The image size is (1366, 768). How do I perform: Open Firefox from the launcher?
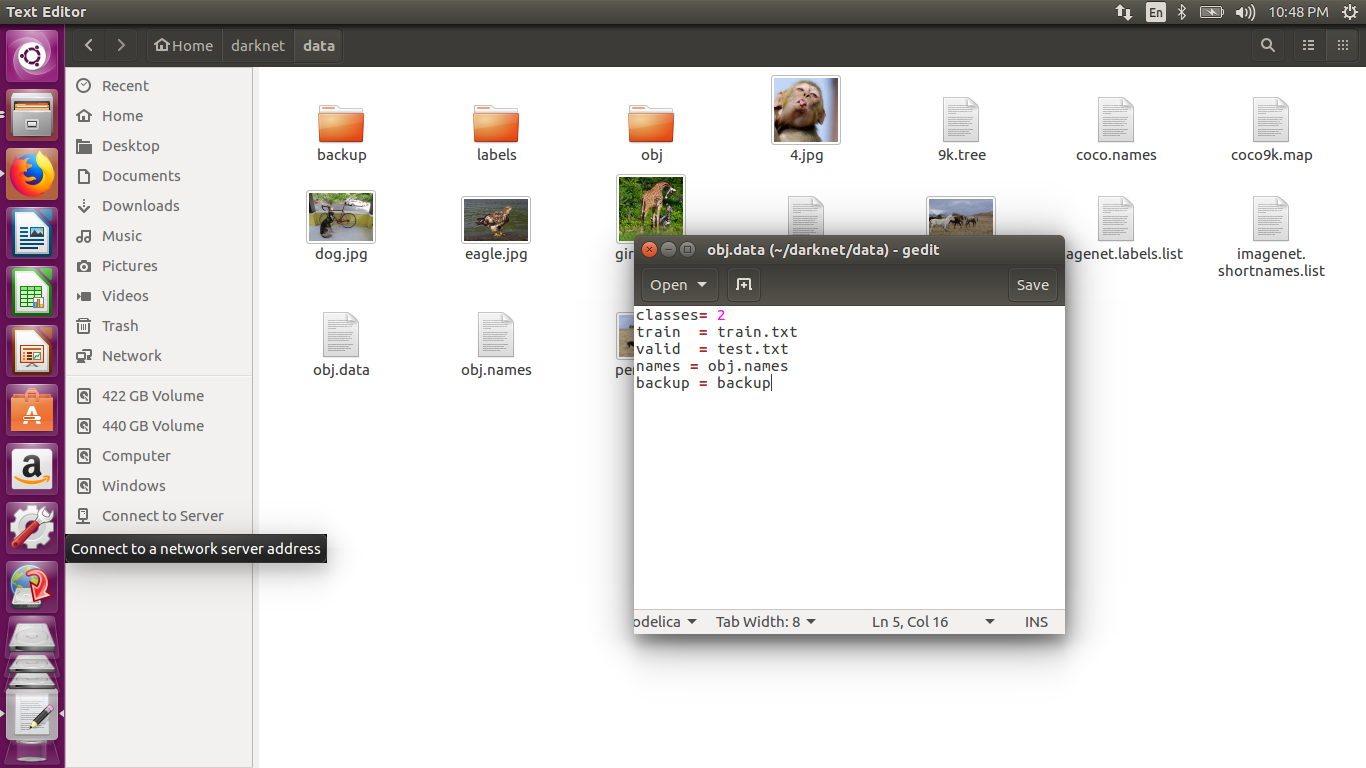[x=32, y=174]
